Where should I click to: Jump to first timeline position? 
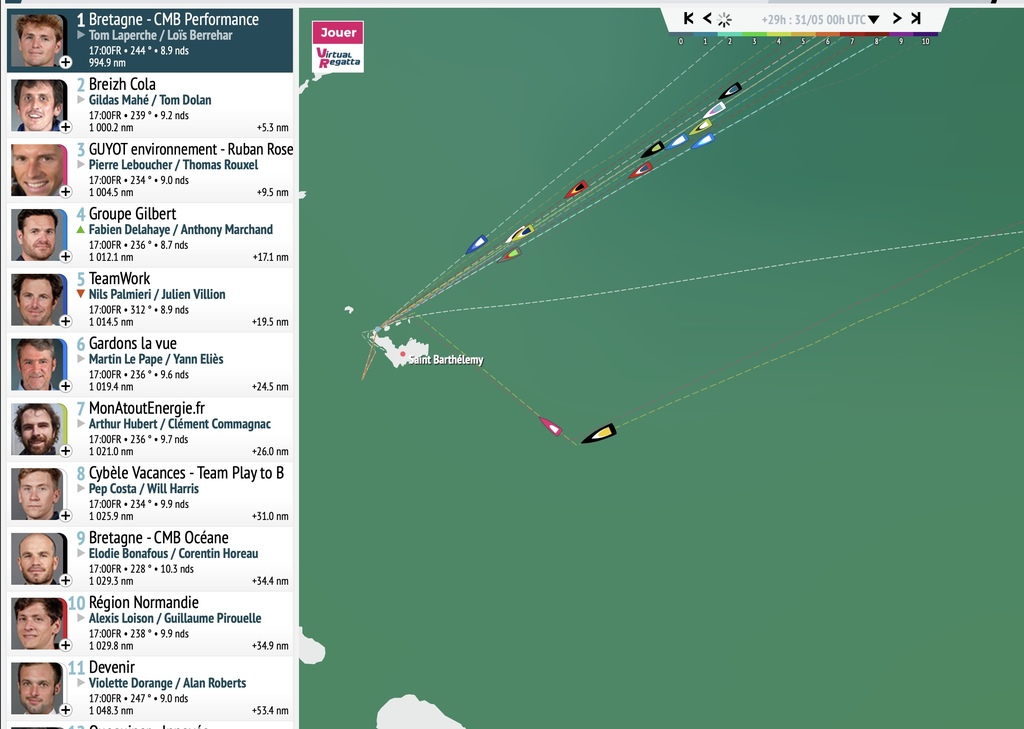[x=688, y=18]
